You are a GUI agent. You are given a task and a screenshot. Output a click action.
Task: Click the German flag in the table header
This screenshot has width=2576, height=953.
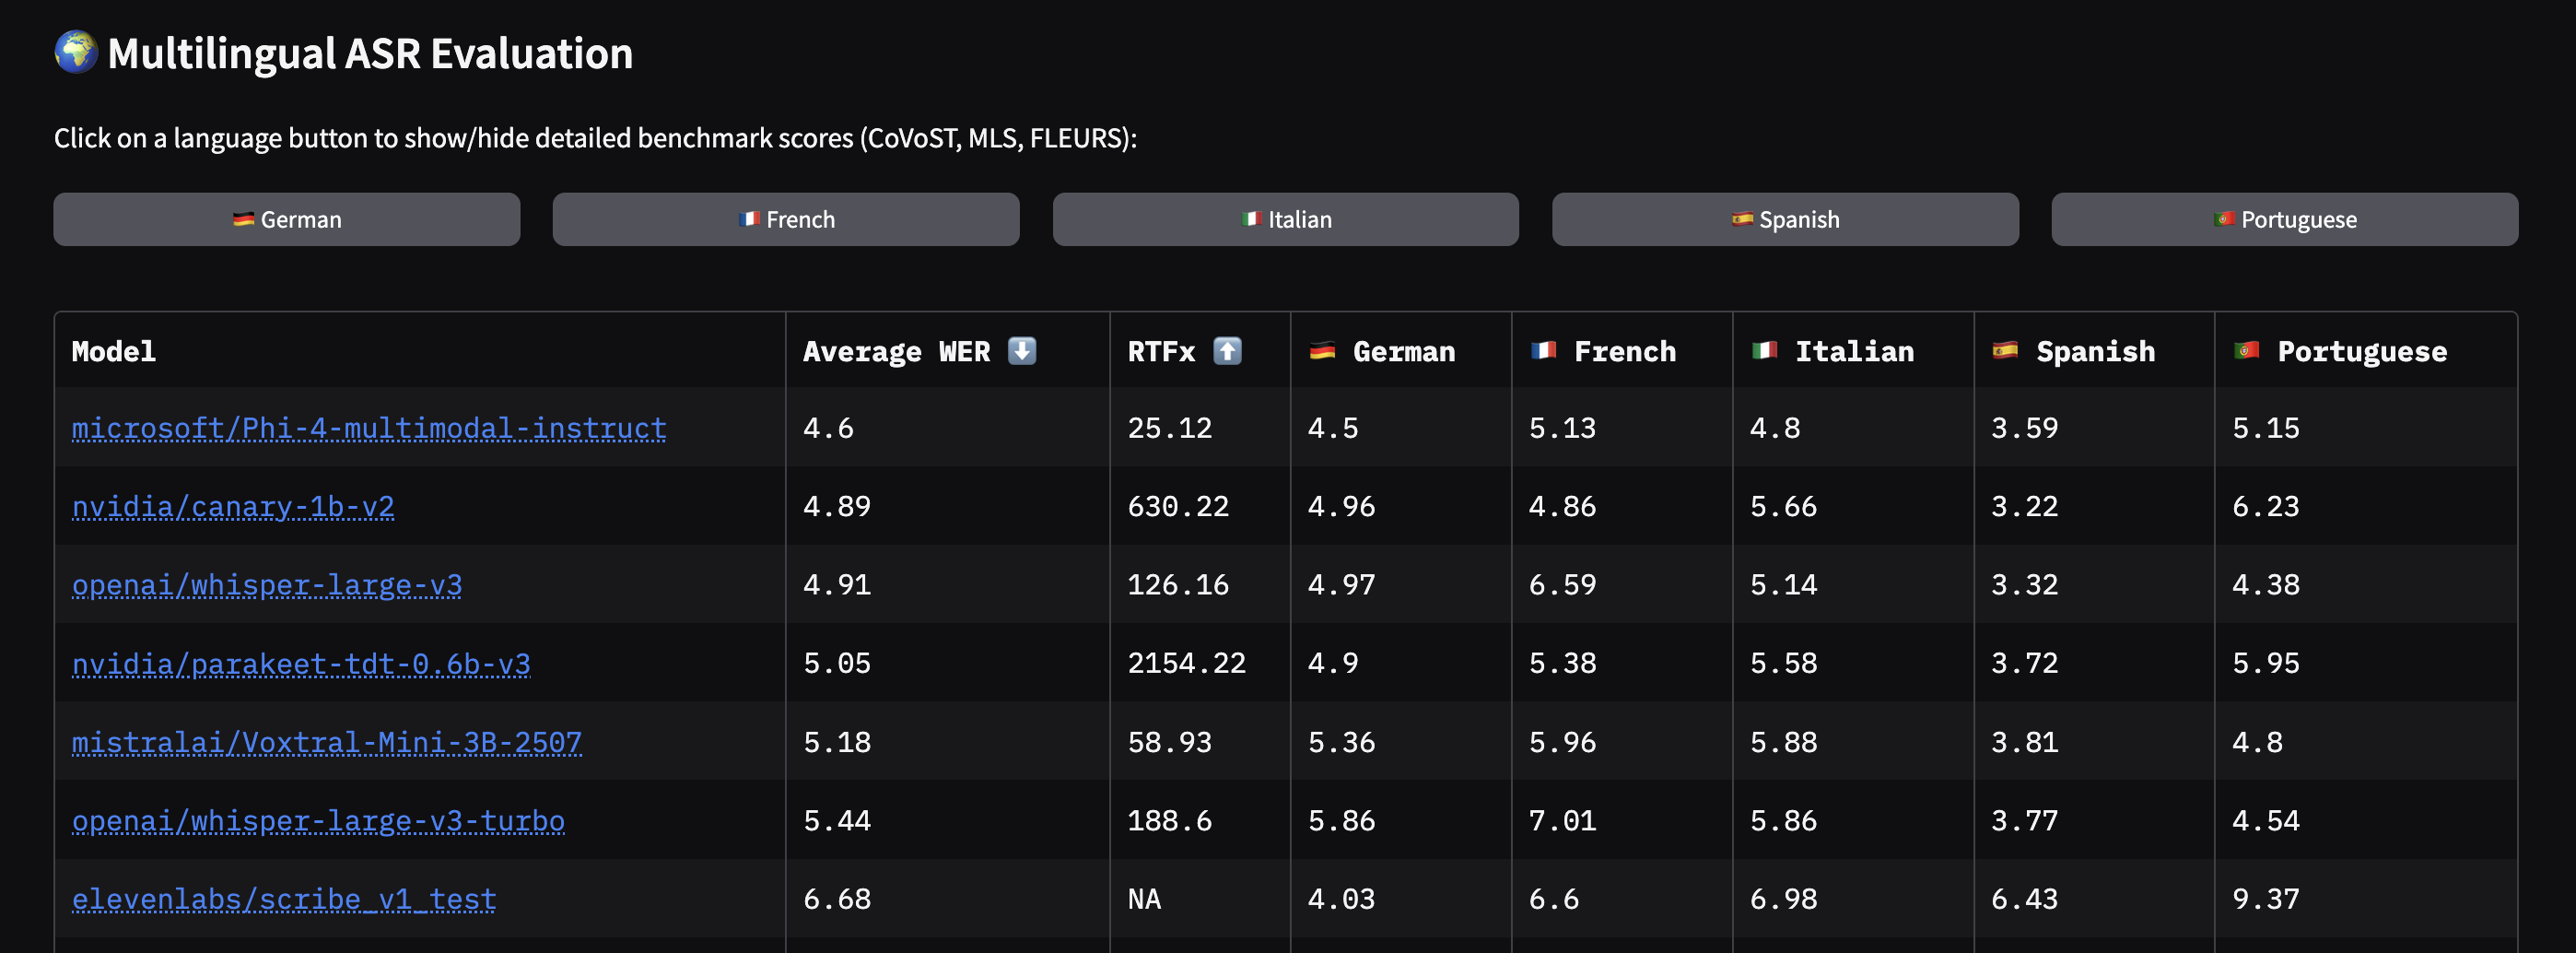pyautogui.click(x=1322, y=351)
